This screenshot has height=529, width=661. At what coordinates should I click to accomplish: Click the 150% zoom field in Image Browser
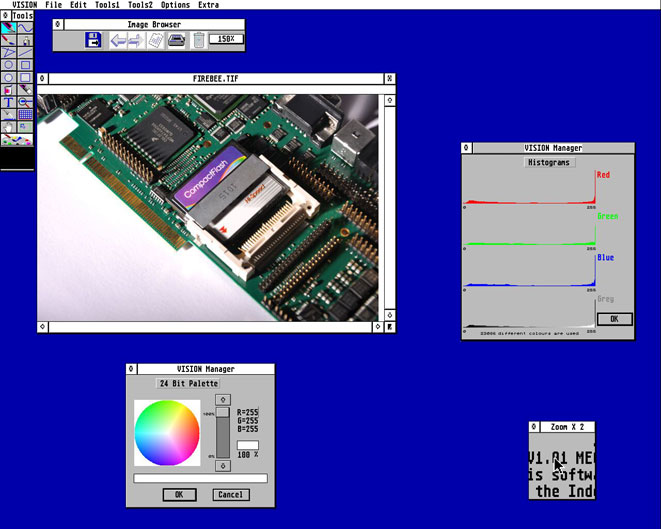coord(226,39)
